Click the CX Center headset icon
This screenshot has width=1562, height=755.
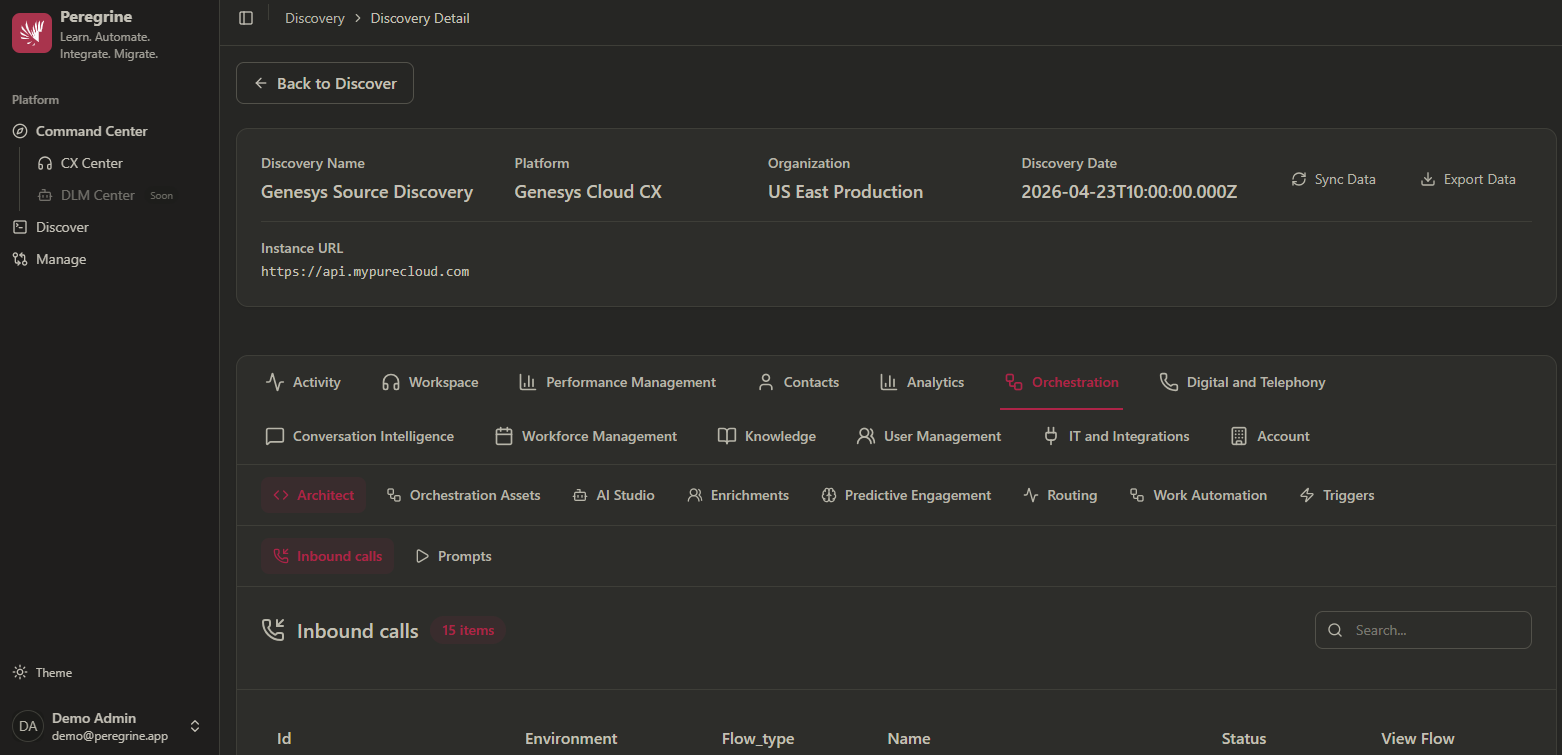[x=45, y=163]
